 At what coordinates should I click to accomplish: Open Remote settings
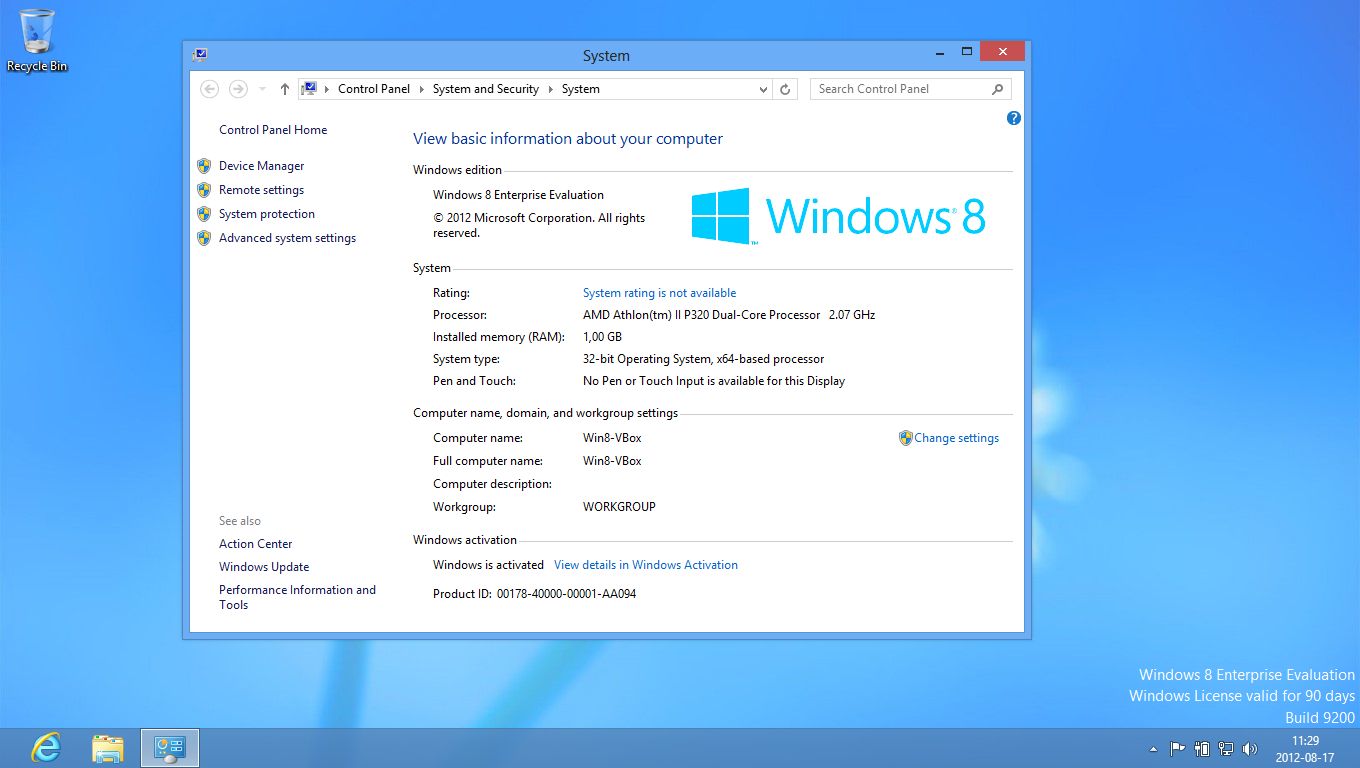tap(262, 190)
